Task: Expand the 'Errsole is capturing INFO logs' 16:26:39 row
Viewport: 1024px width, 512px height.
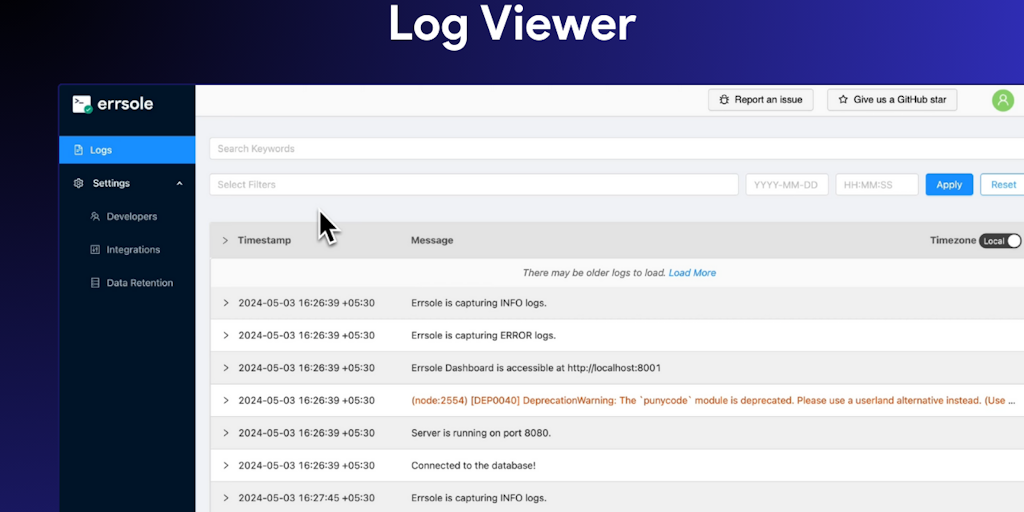Action: point(226,303)
